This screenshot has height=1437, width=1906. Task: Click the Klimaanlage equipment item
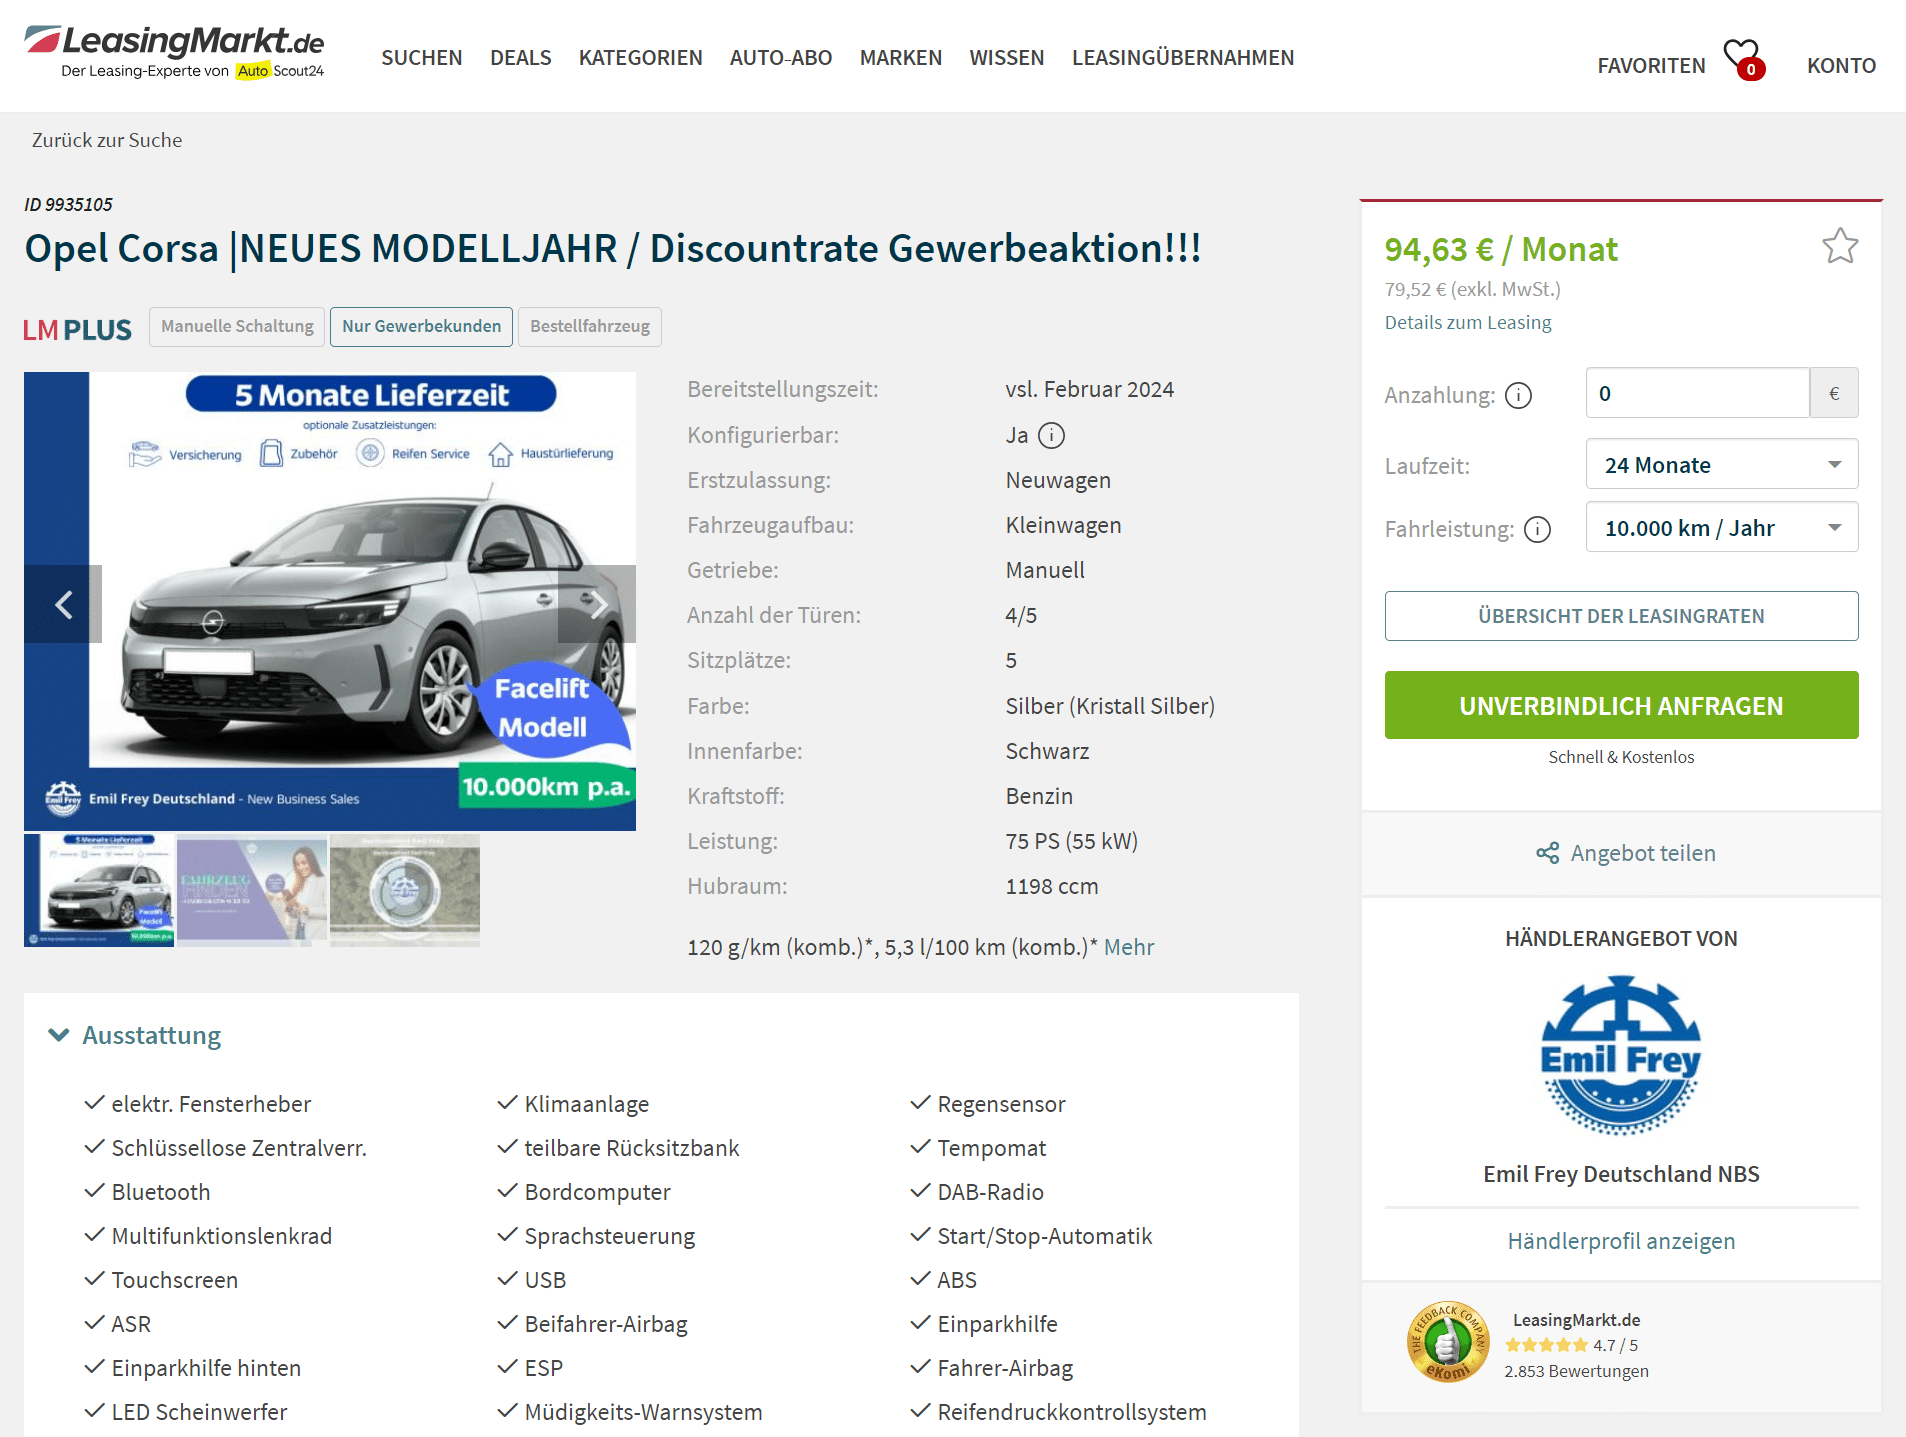click(586, 1104)
